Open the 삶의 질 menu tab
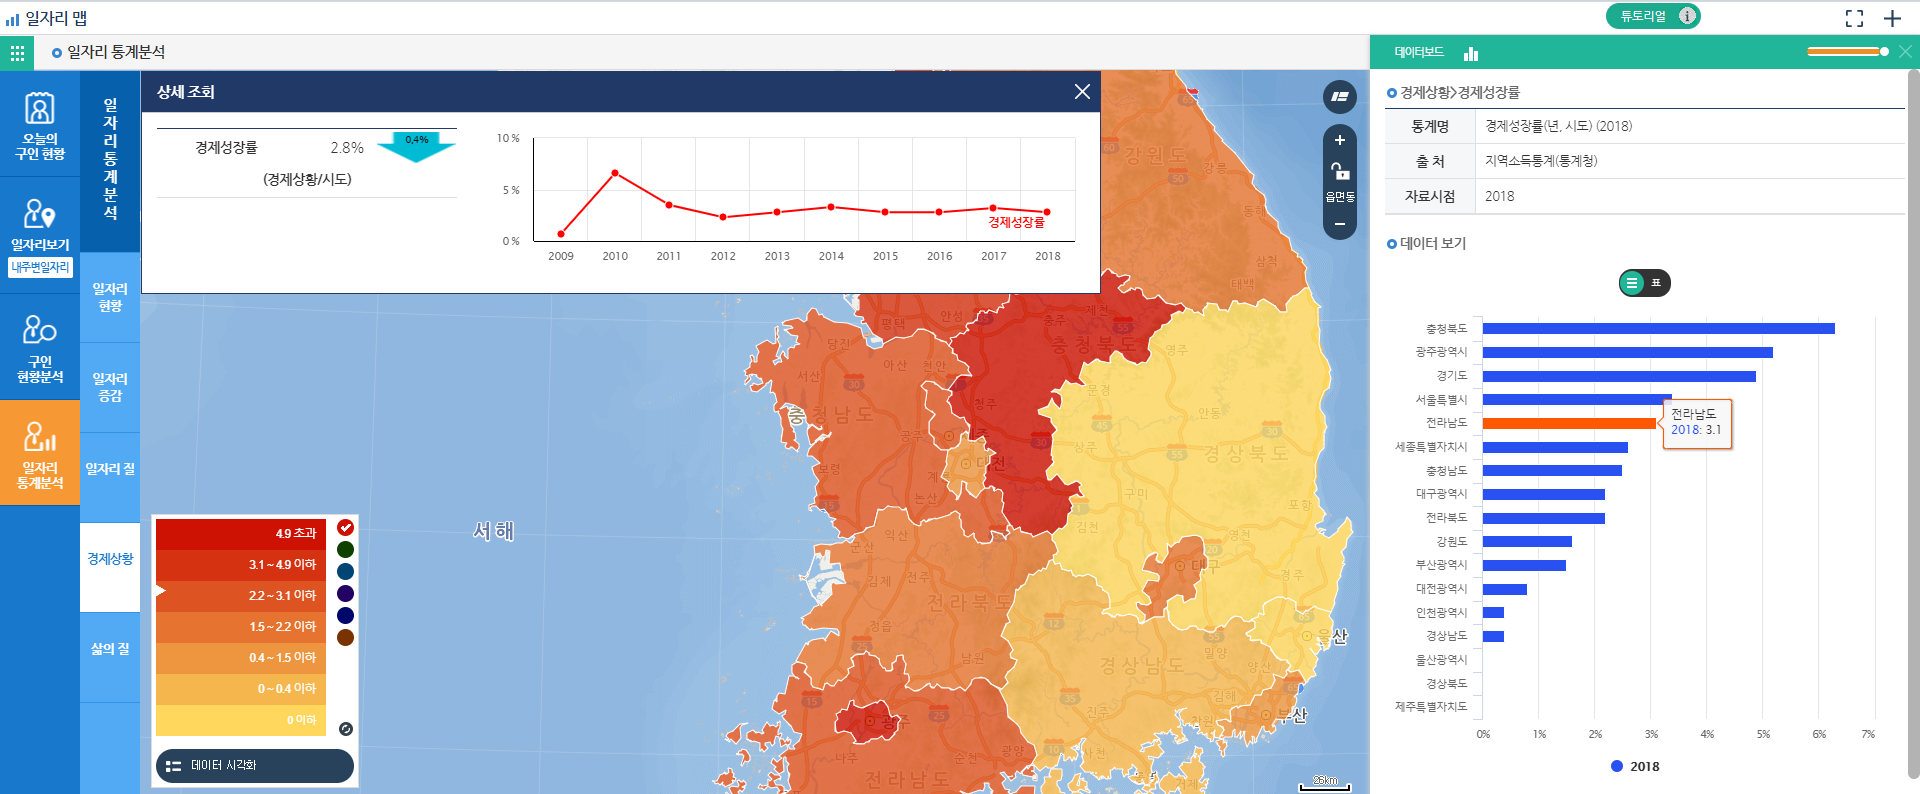Image resolution: width=1920 pixels, height=794 pixels. [x=110, y=649]
